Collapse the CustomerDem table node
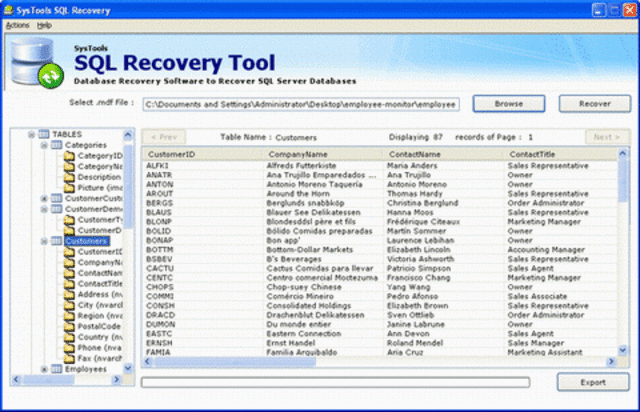The height and width of the screenshot is (412, 640). tap(44, 209)
